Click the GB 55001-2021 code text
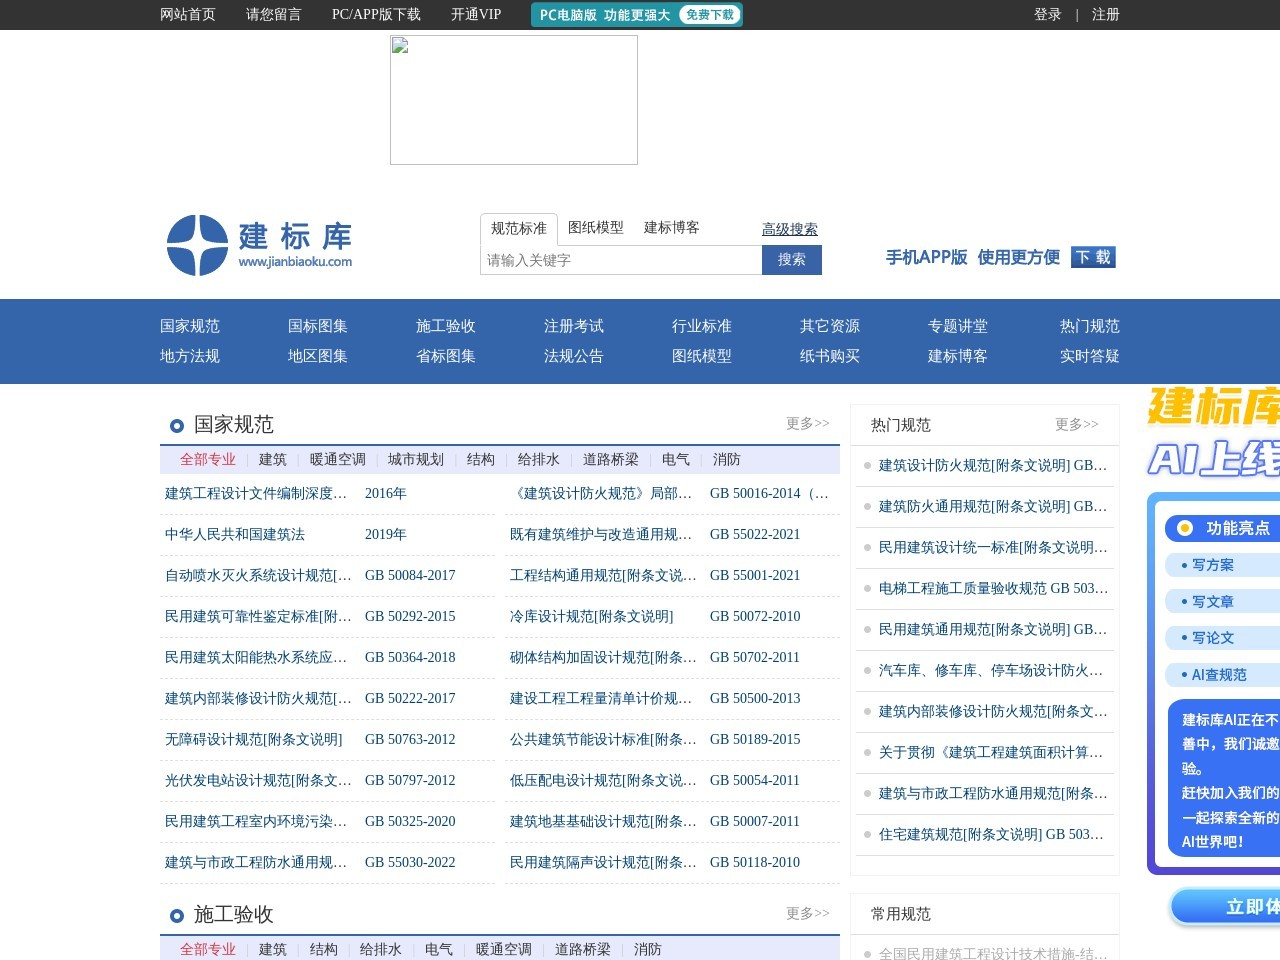Screen dimensions: 1280x960 click(x=755, y=576)
